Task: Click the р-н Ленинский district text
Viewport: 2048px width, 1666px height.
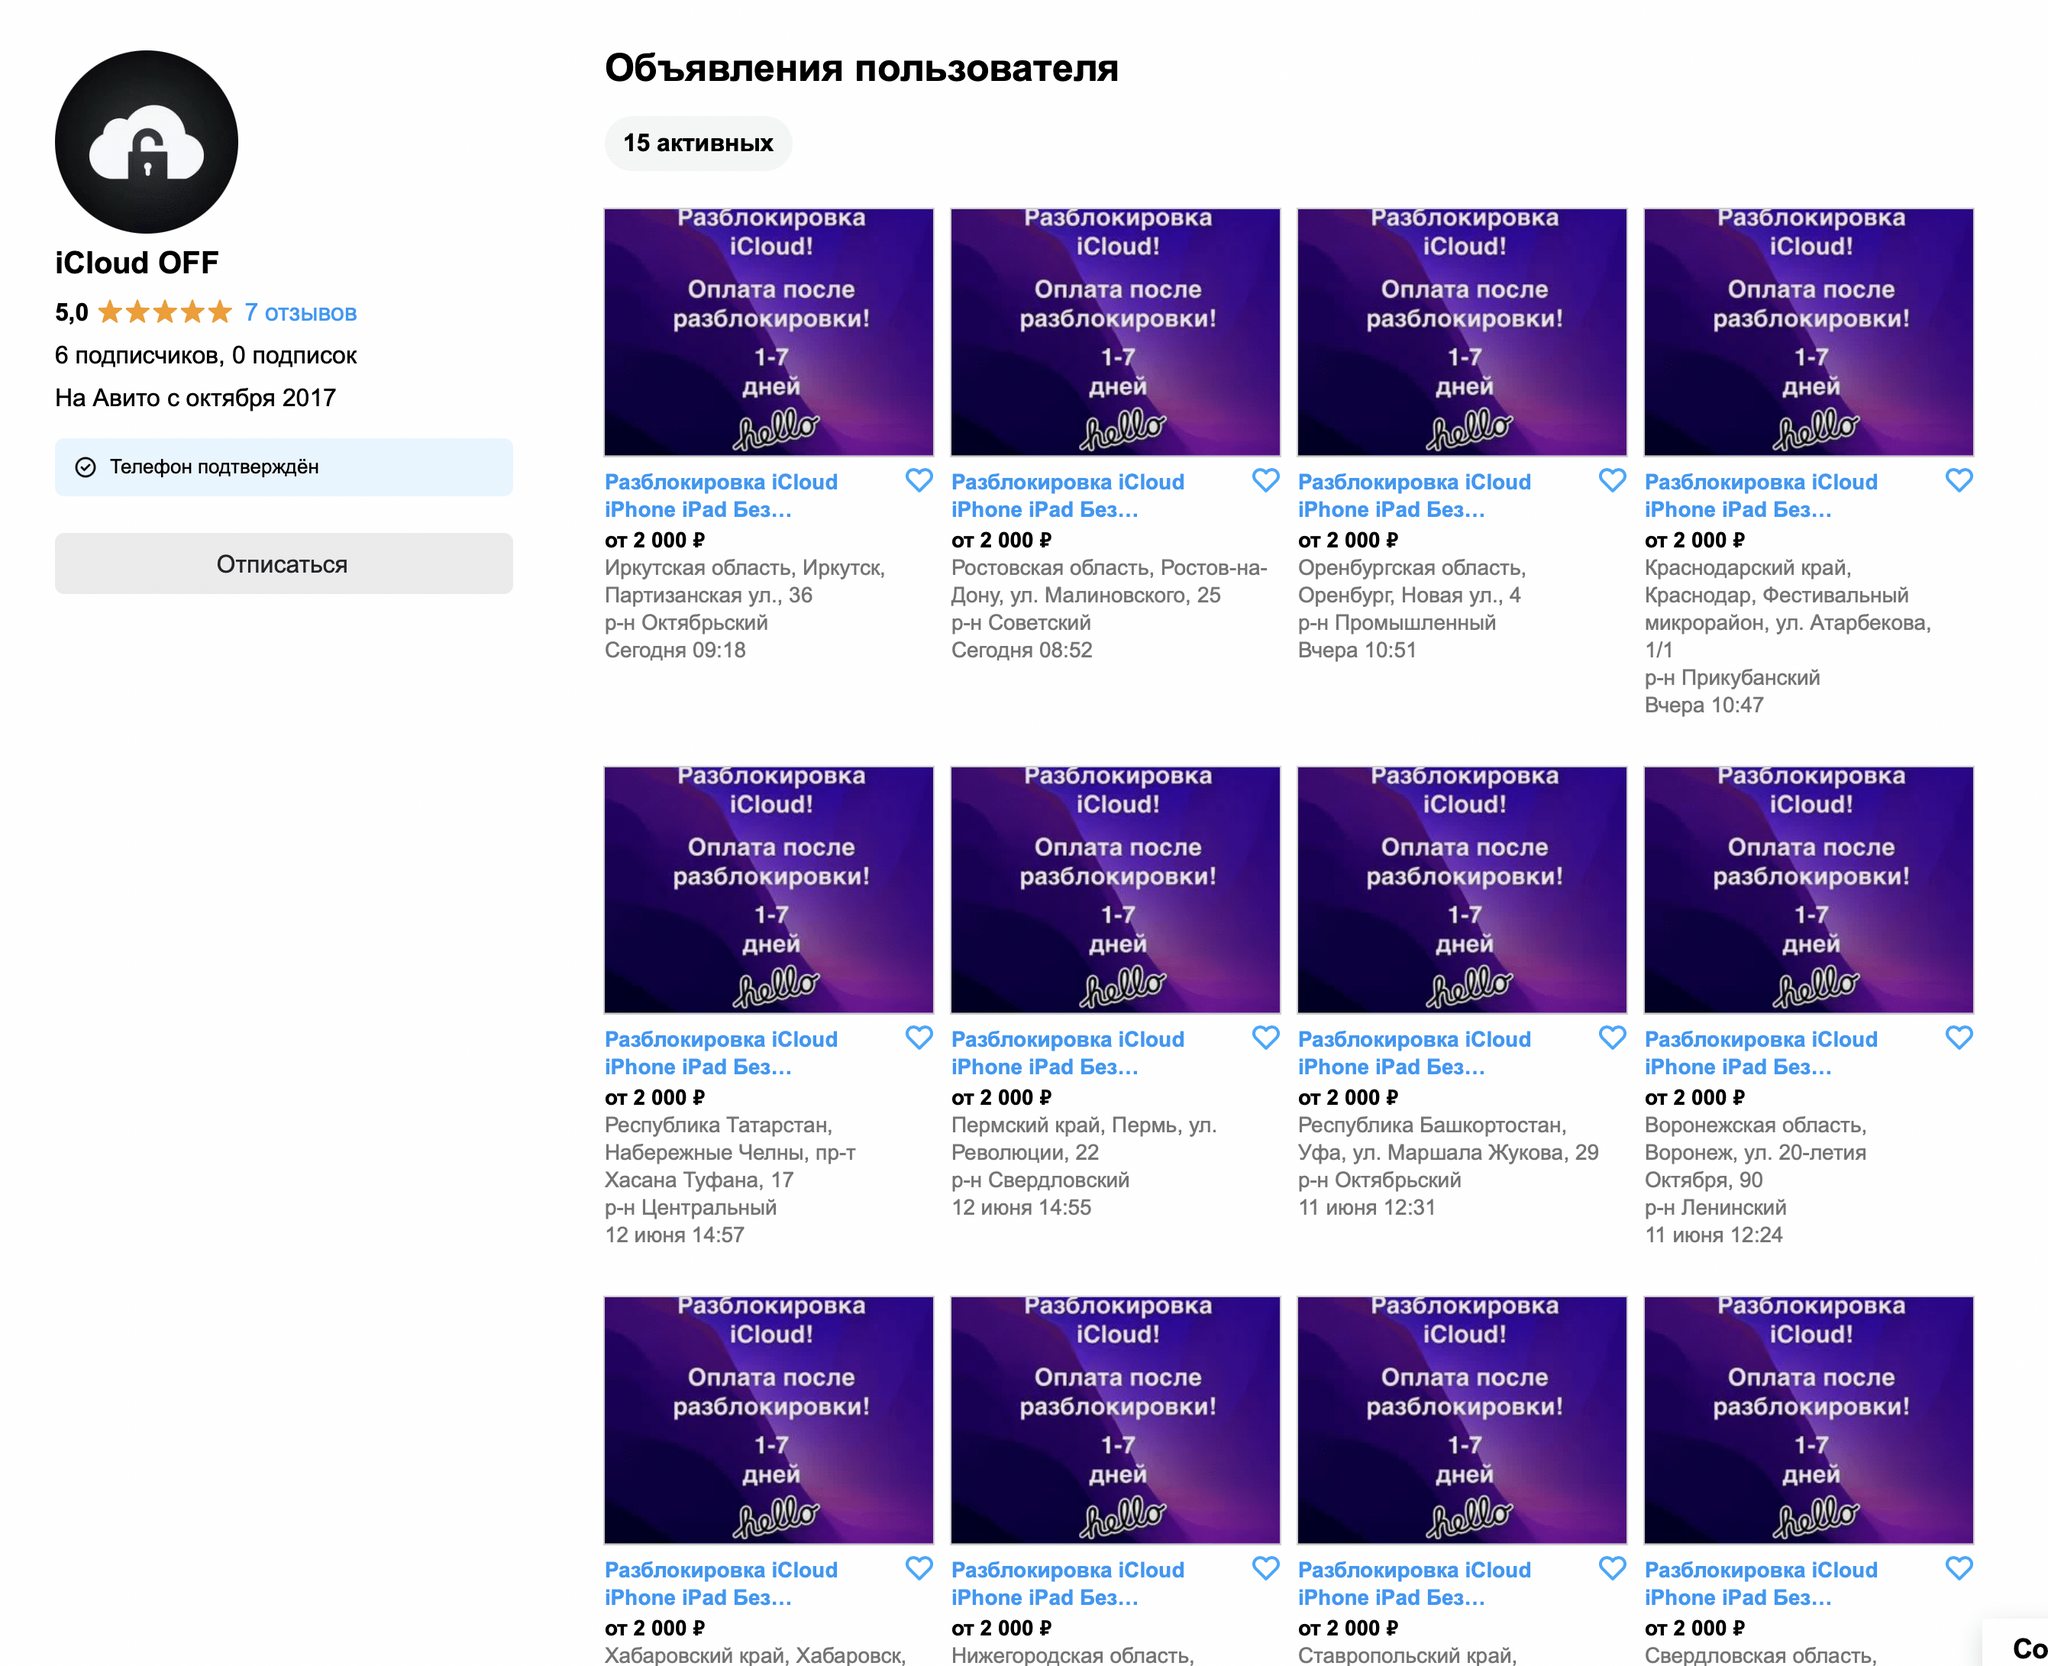Action: click(1715, 1207)
